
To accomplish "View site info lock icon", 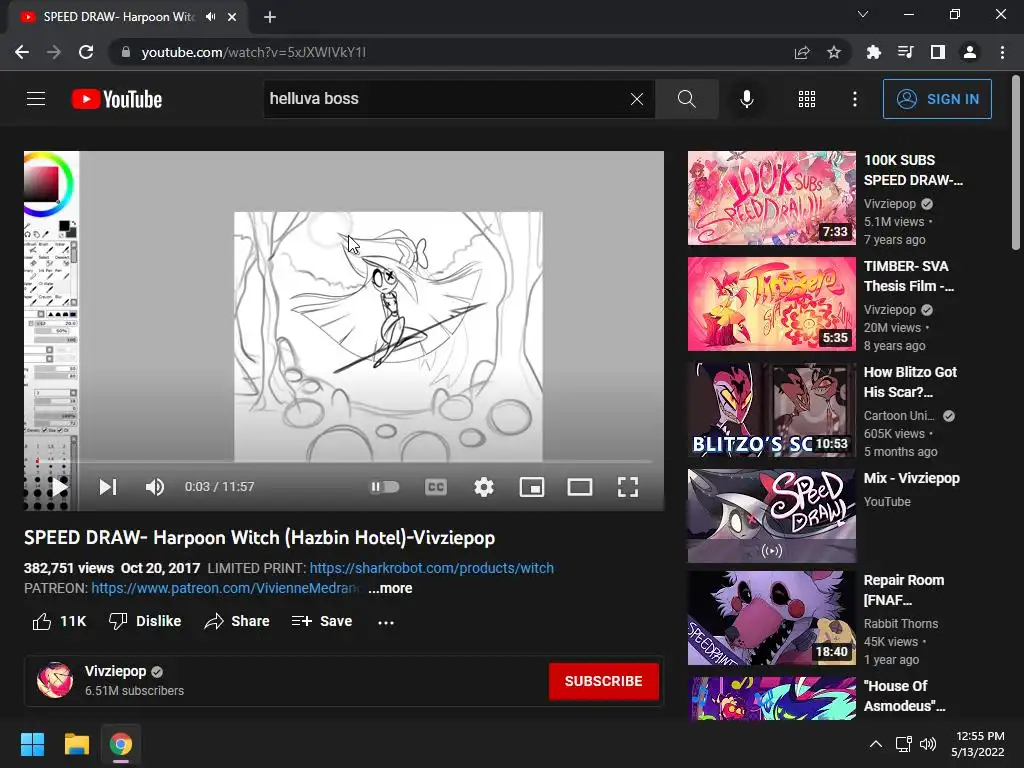I will click(125, 52).
